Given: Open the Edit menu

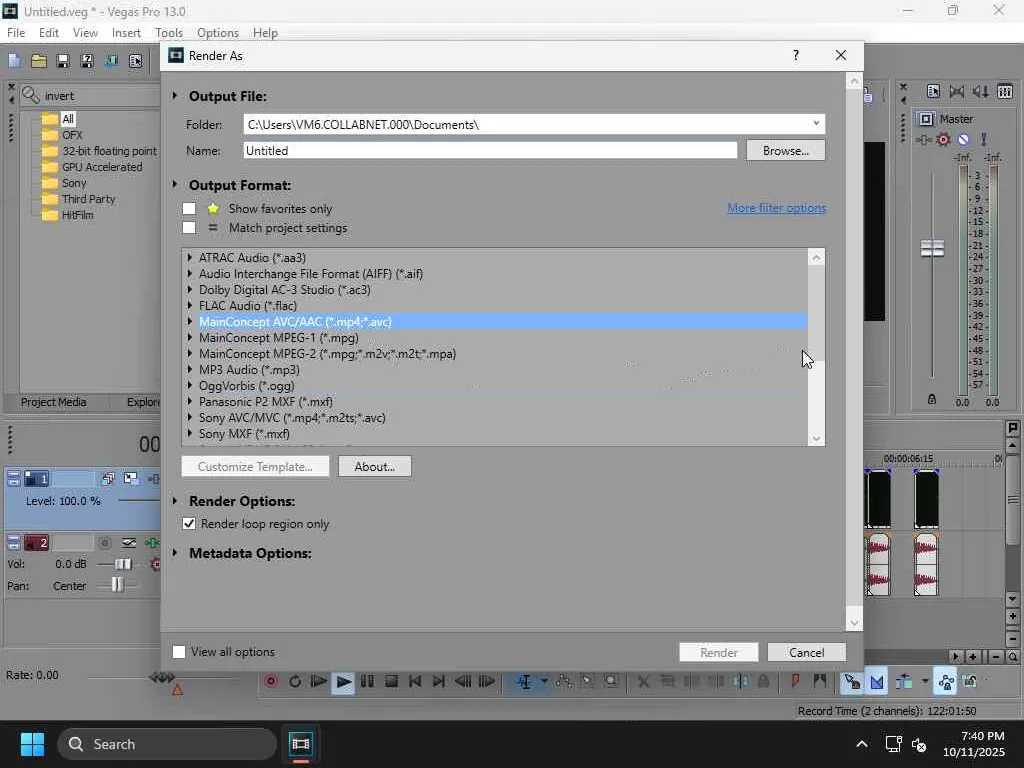Looking at the screenshot, I should (x=48, y=33).
